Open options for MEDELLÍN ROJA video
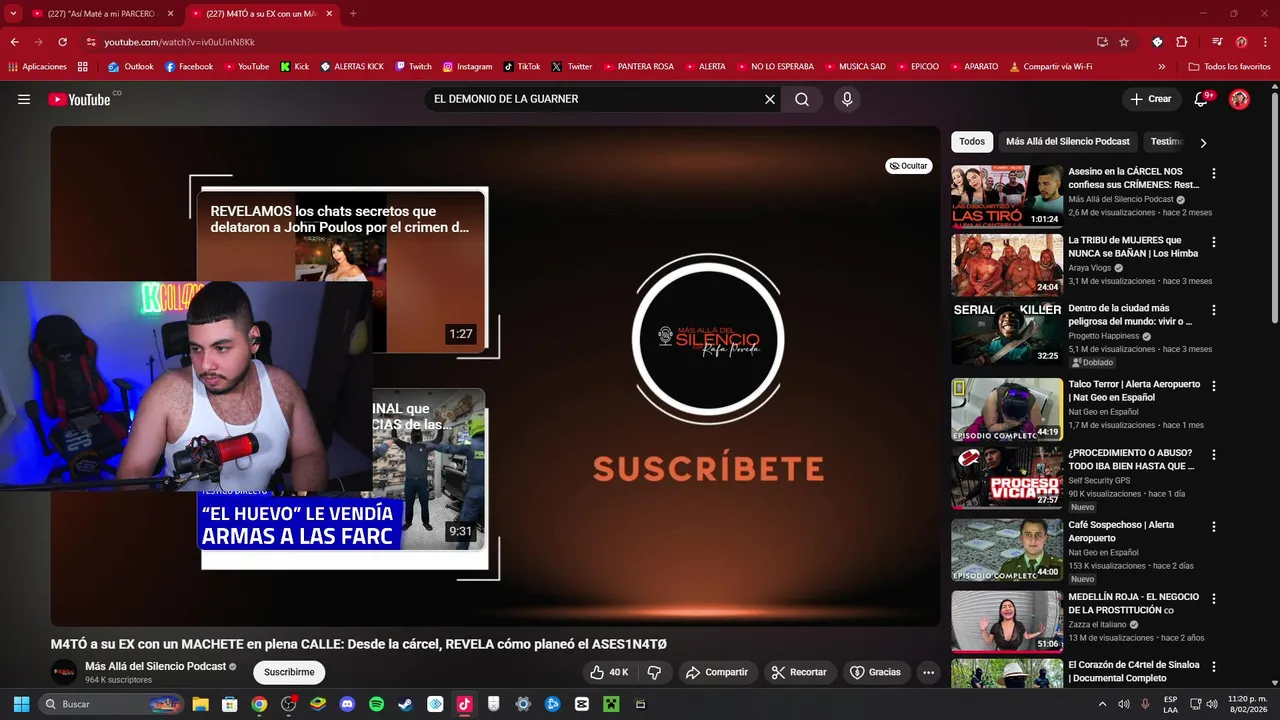 click(x=1214, y=599)
